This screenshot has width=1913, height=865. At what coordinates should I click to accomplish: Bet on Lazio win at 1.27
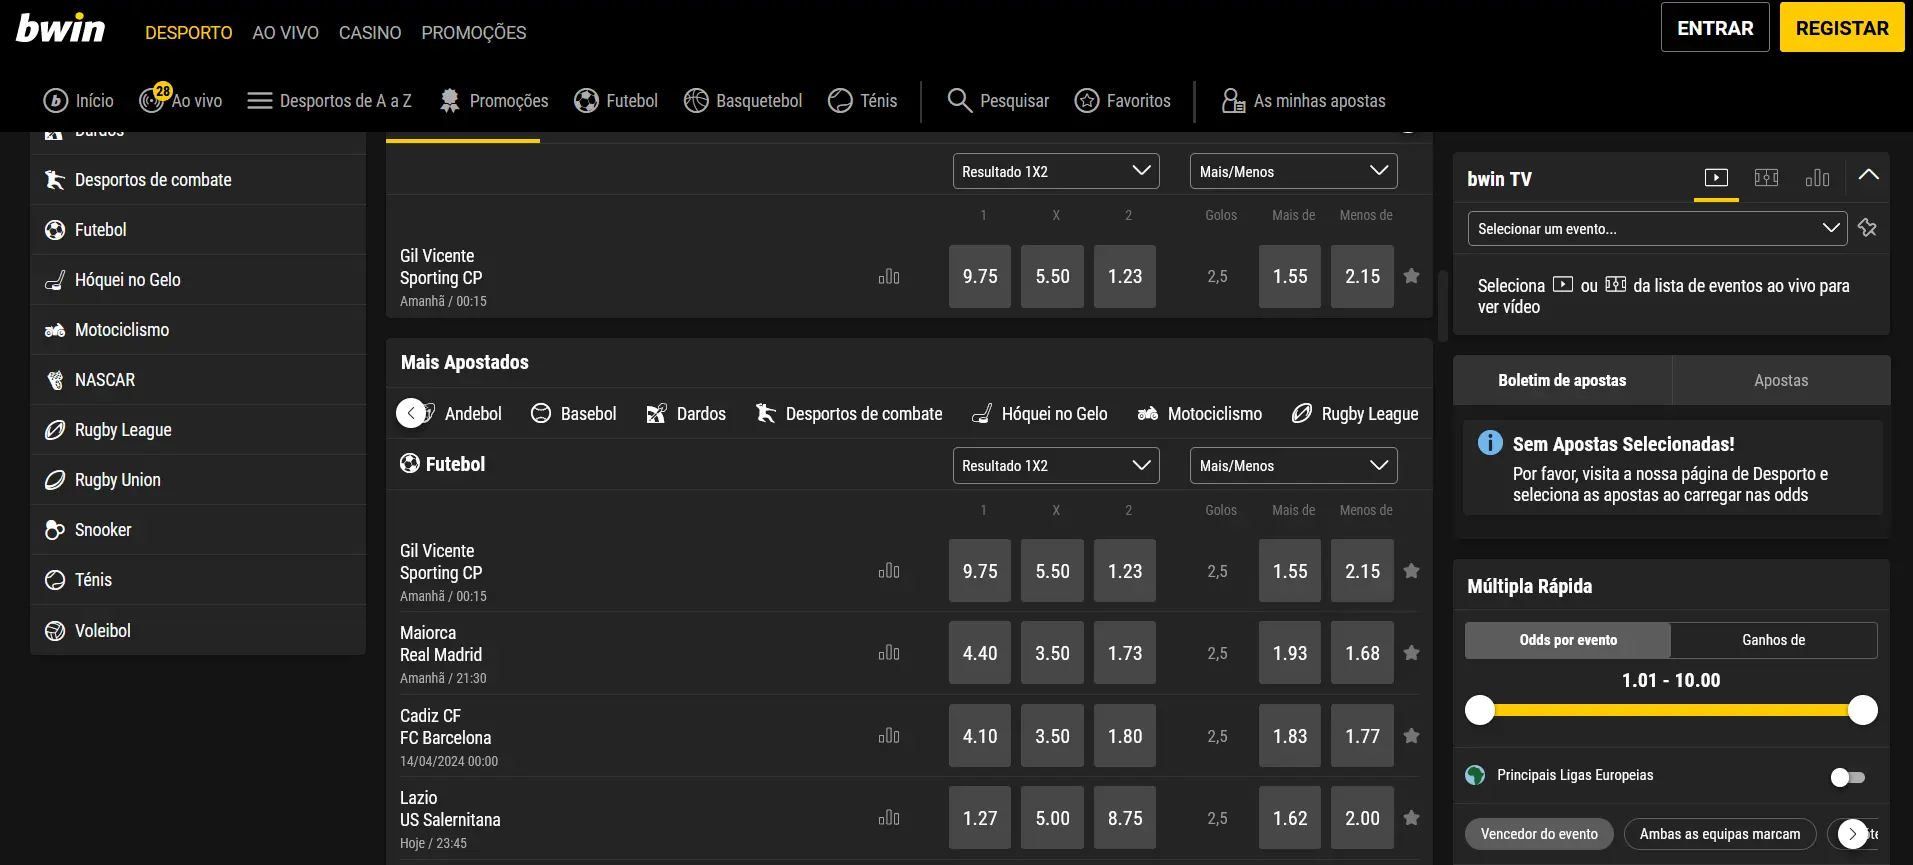[980, 818]
